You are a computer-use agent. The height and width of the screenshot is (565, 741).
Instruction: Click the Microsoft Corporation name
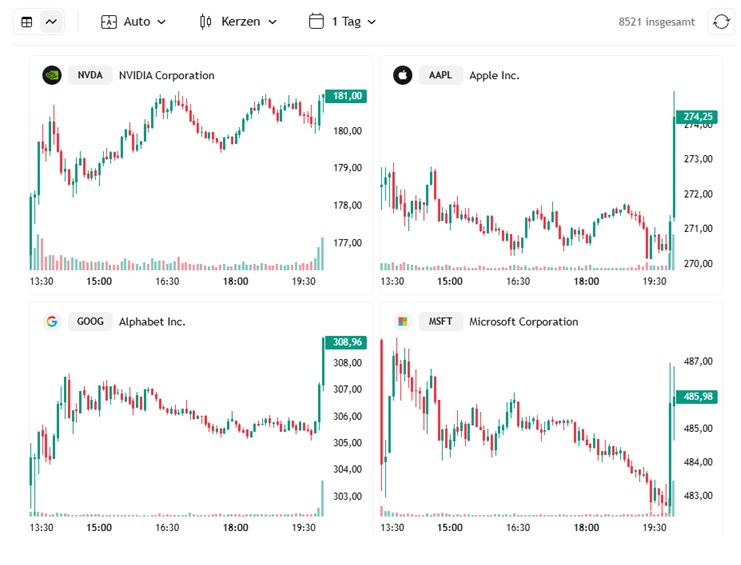click(x=524, y=322)
